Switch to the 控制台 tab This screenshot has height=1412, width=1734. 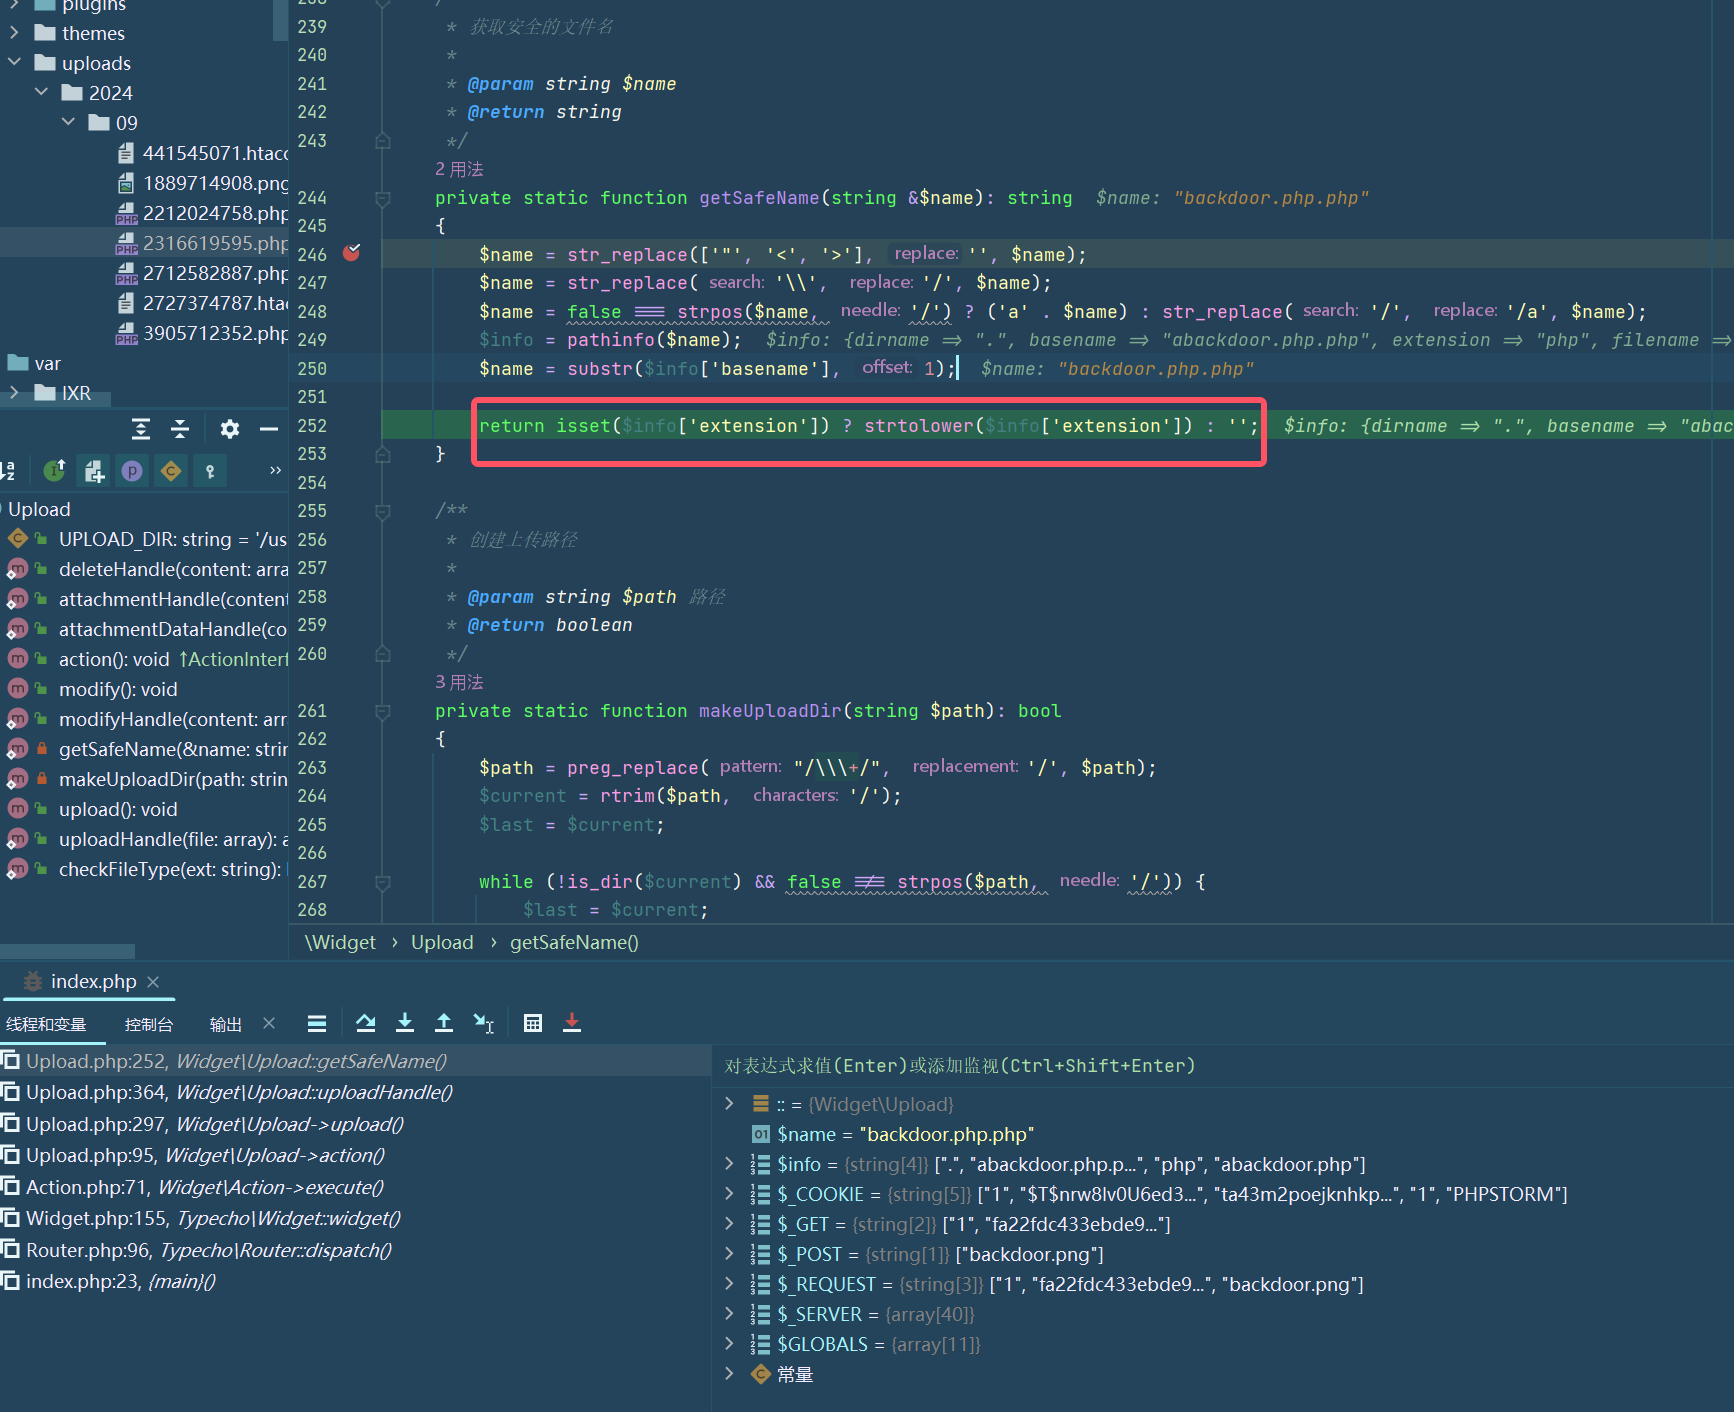149,1024
